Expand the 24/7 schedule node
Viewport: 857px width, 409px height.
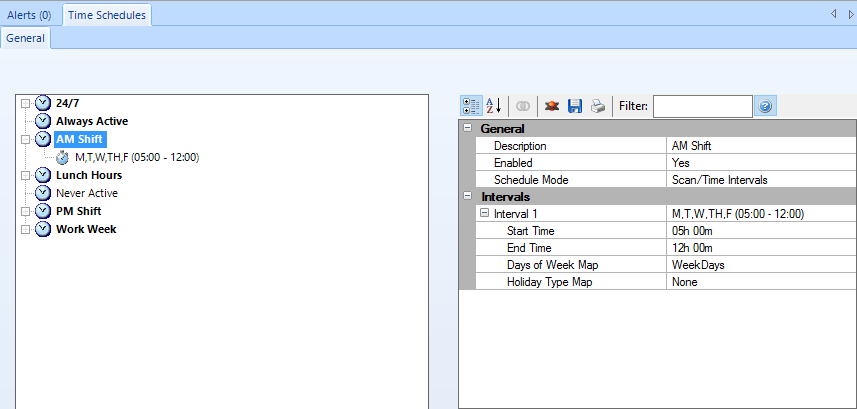pyautogui.click(x=25, y=103)
